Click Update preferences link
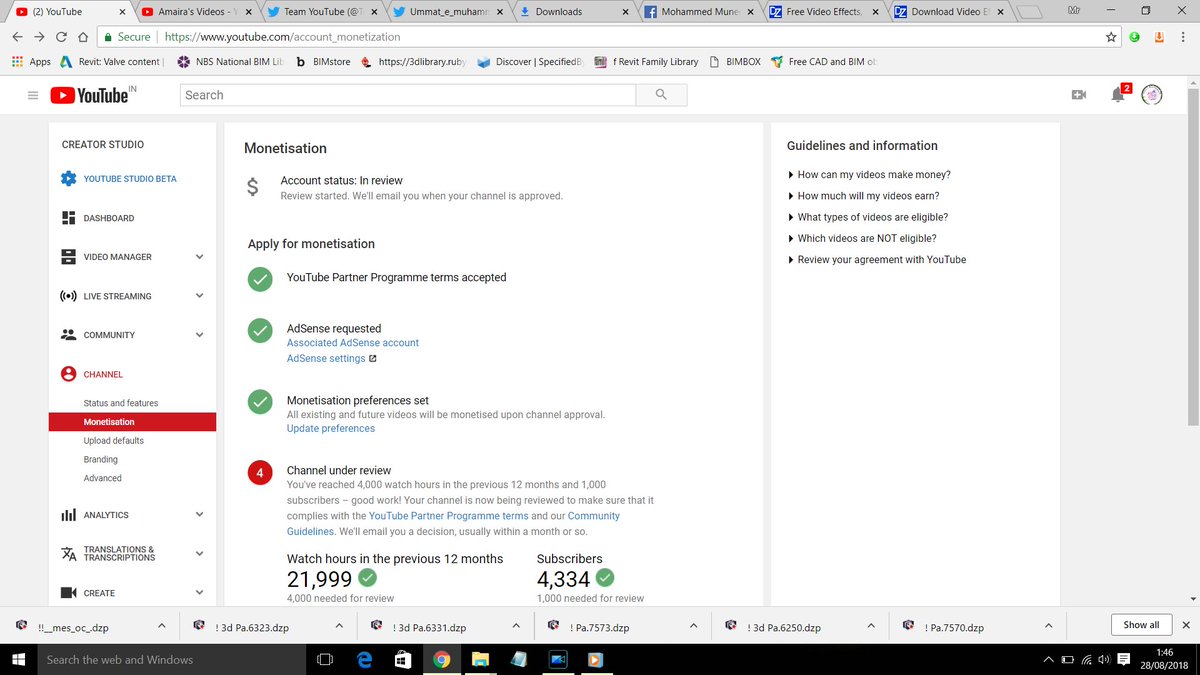 [x=331, y=428]
